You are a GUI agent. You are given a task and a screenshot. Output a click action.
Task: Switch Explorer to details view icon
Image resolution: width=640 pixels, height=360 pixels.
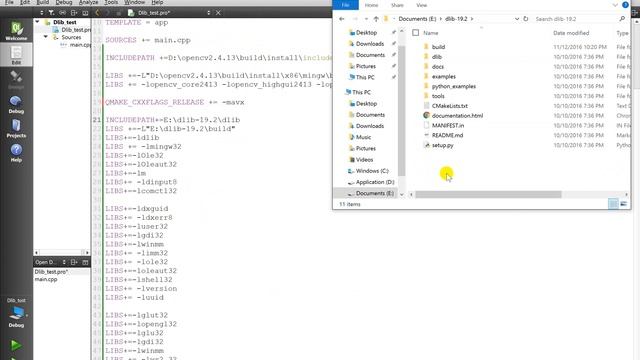click(613, 204)
